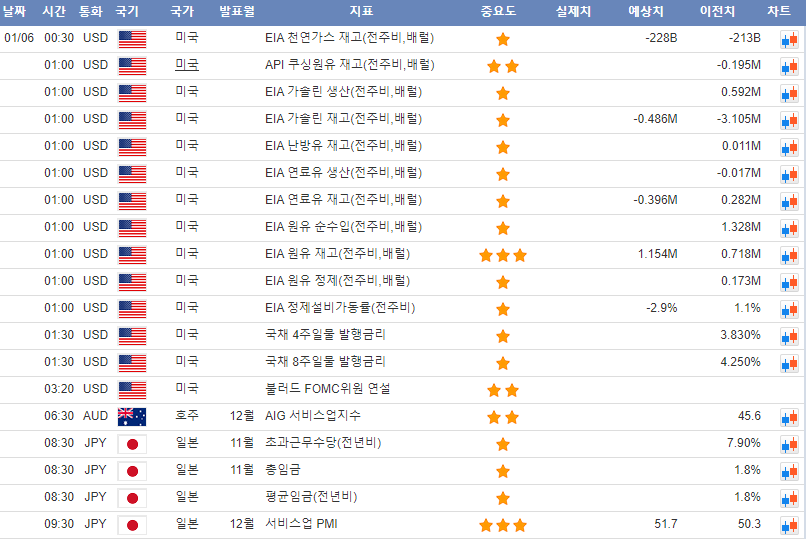Screen dimensions: 806x539
Task: Click two-star importance in AIG 서비스업지수 row
Action: click(x=503, y=417)
